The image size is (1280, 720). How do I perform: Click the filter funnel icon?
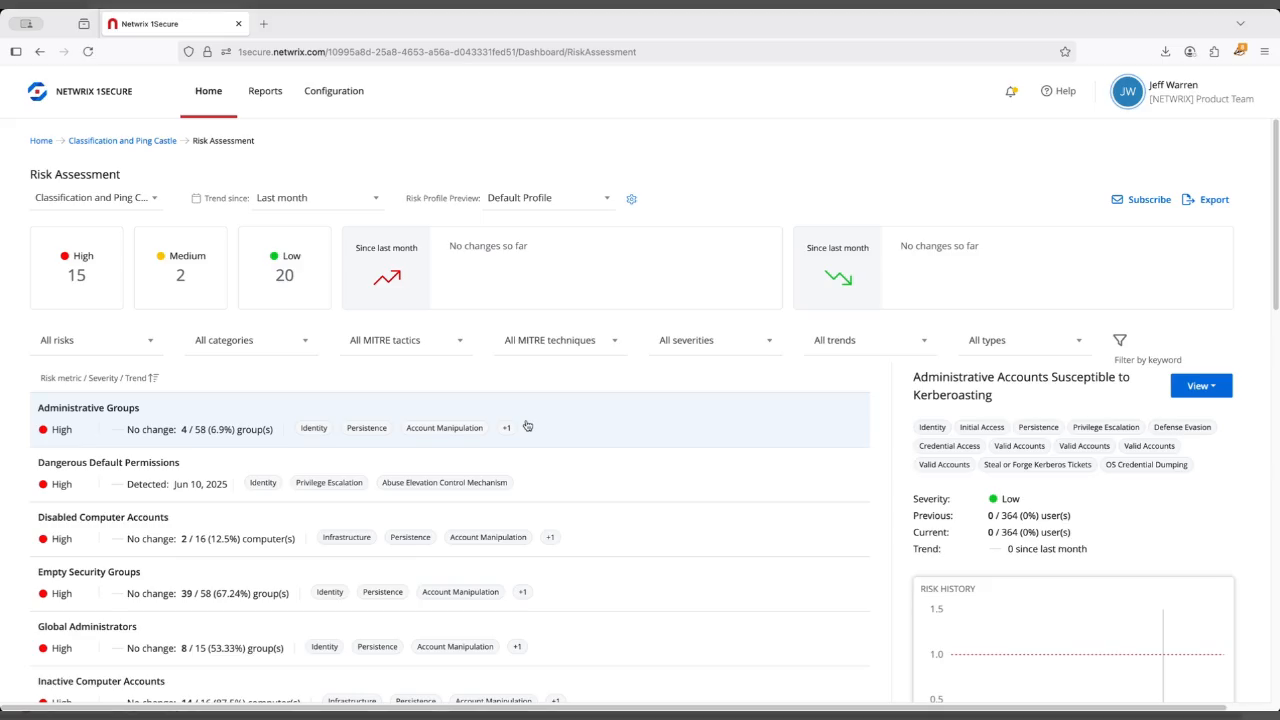click(x=1120, y=340)
